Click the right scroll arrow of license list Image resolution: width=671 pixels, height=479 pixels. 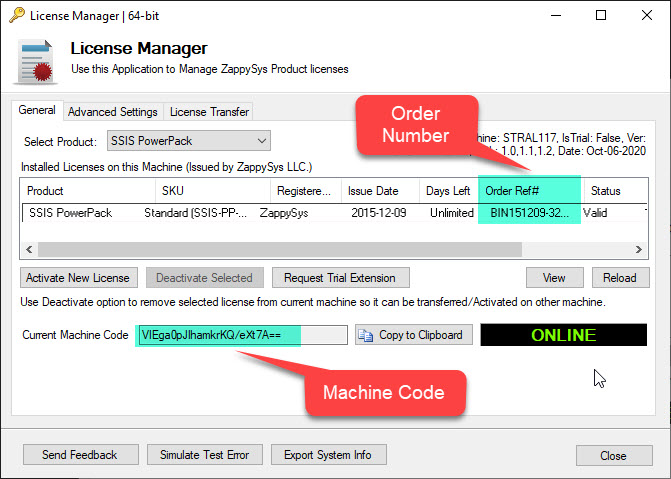[x=639, y=249]
